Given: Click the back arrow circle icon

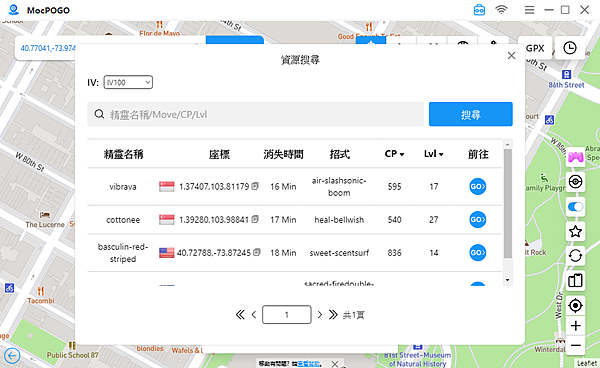Looking at the screenshot, I should [x=12, y=356].
